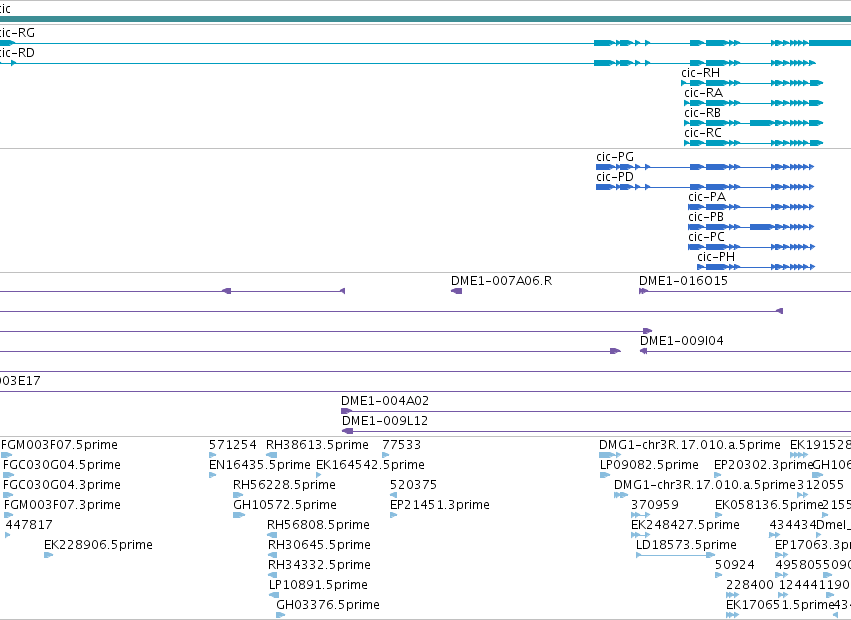Select the DME1-016O15 feature label
The height and width of the screenshot is (620, 851).
[683, 281]
